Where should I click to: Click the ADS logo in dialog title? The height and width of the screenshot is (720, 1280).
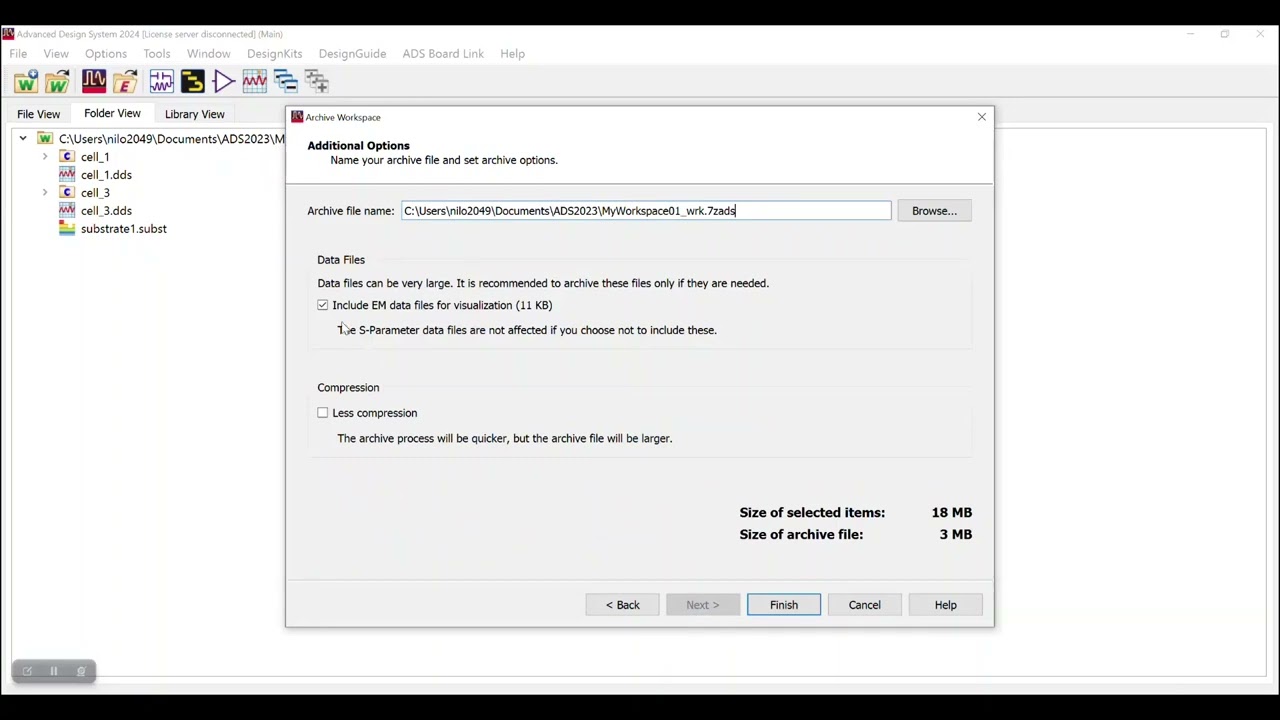[297, 117]
